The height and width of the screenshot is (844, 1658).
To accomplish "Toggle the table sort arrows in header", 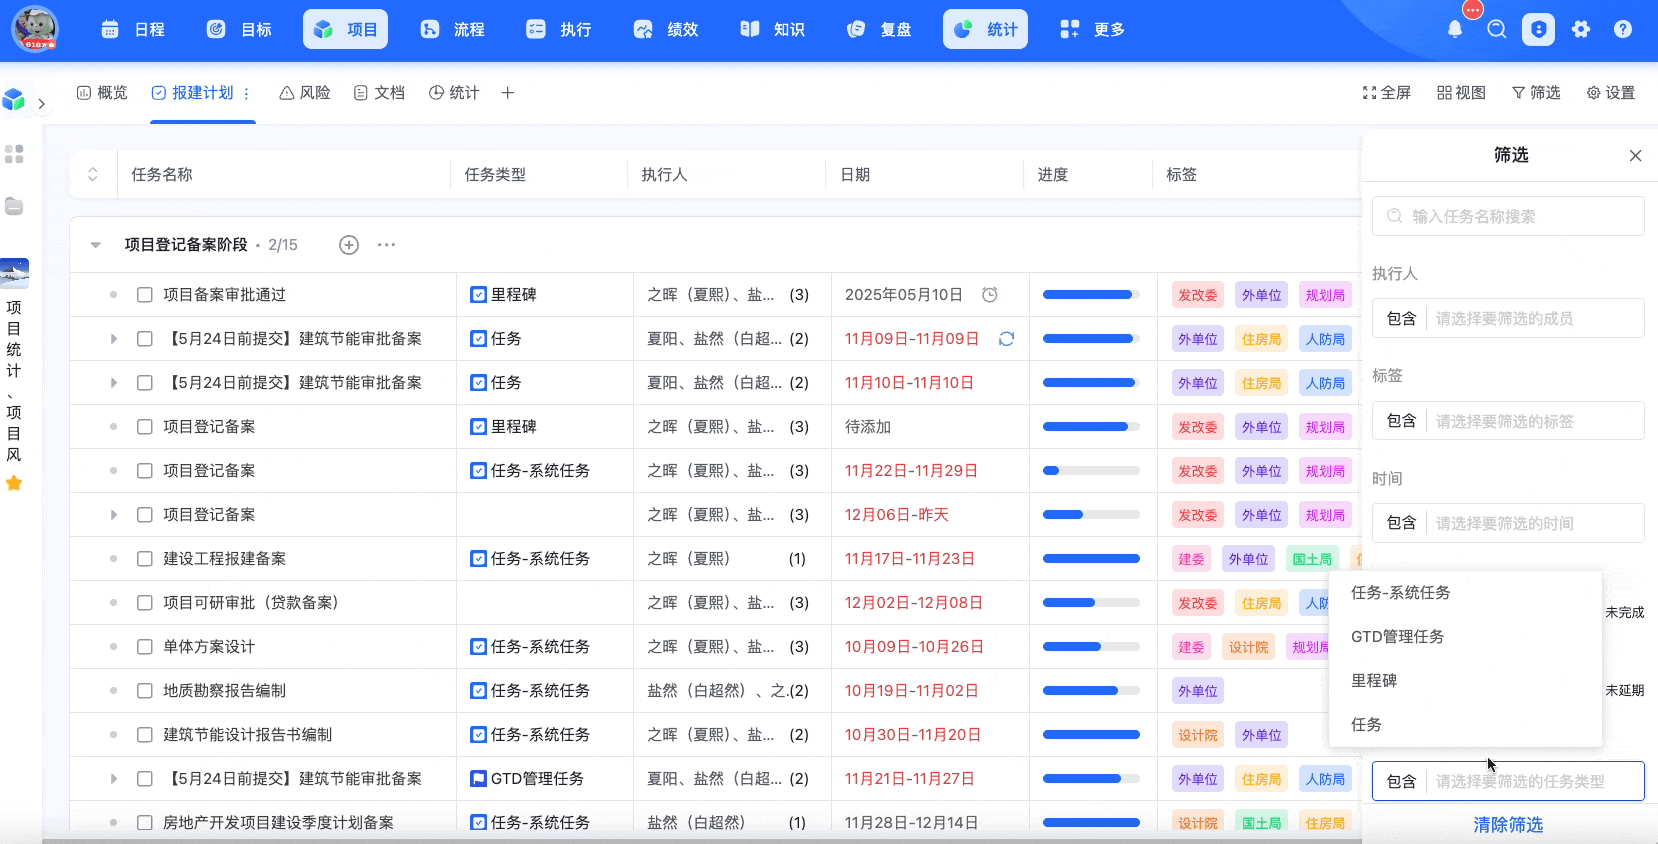I will coord(93,174).
